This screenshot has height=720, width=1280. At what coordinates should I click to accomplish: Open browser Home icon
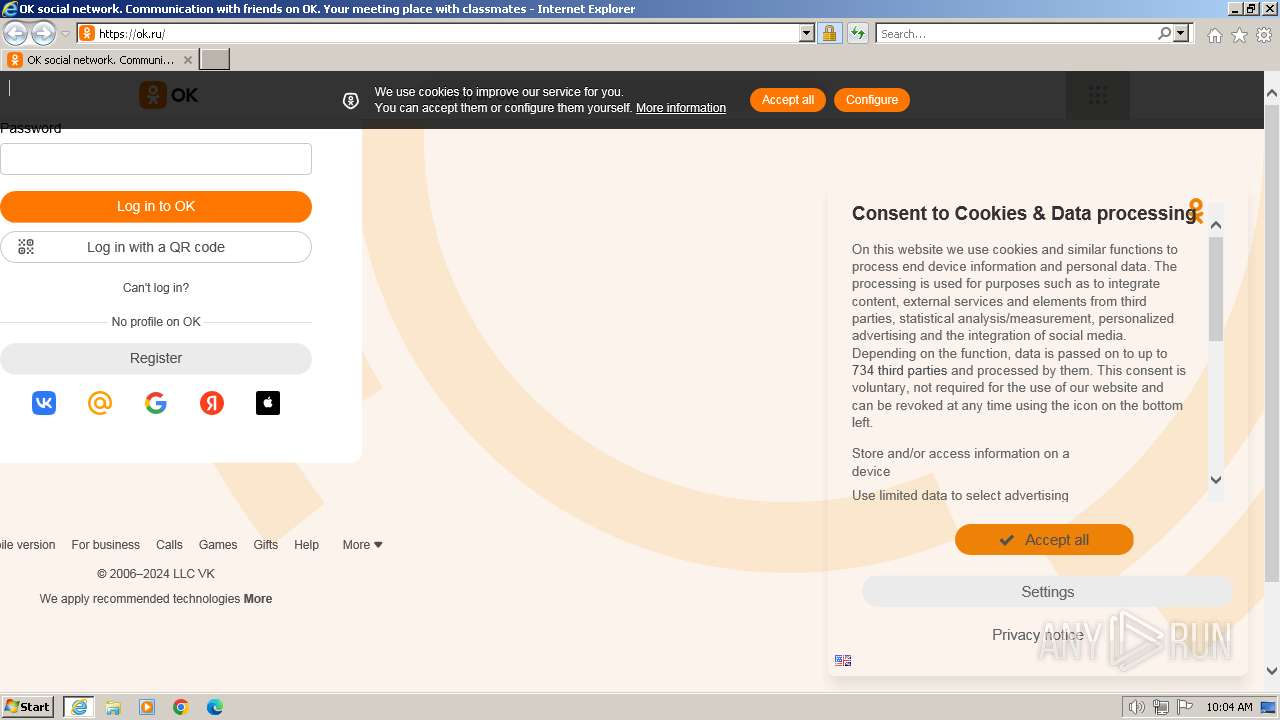1214,35
